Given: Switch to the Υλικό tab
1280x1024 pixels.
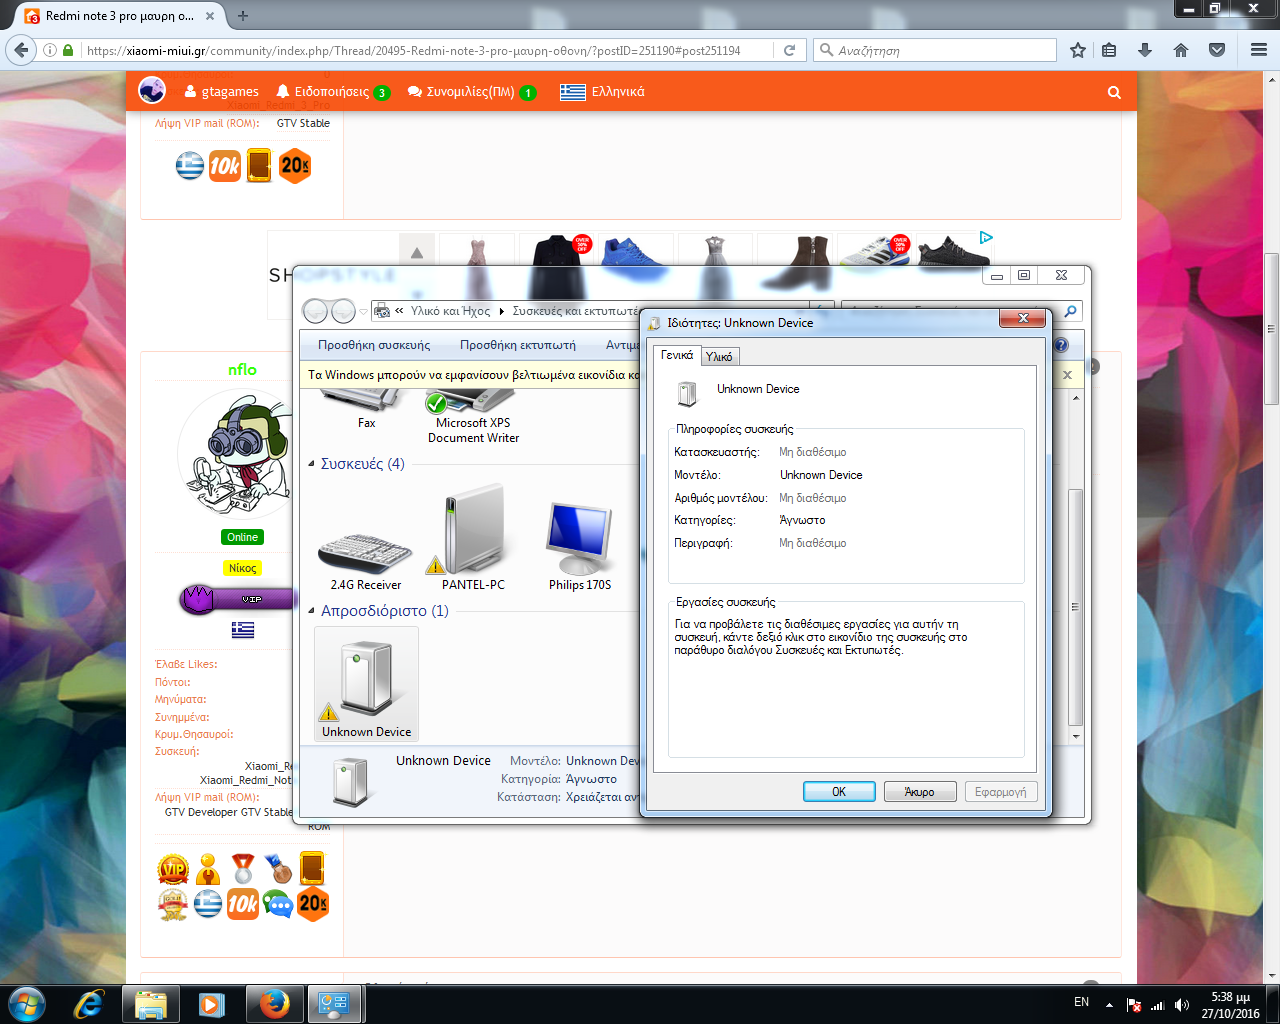Looking at the screenshot, I should pyautogui.click(x=719, y=356).
